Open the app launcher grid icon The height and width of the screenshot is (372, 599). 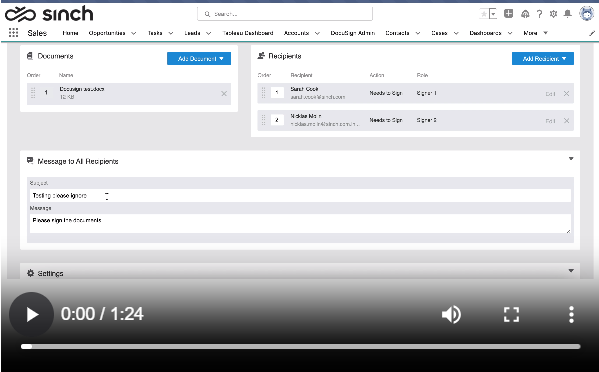click(x=13, y=33)
